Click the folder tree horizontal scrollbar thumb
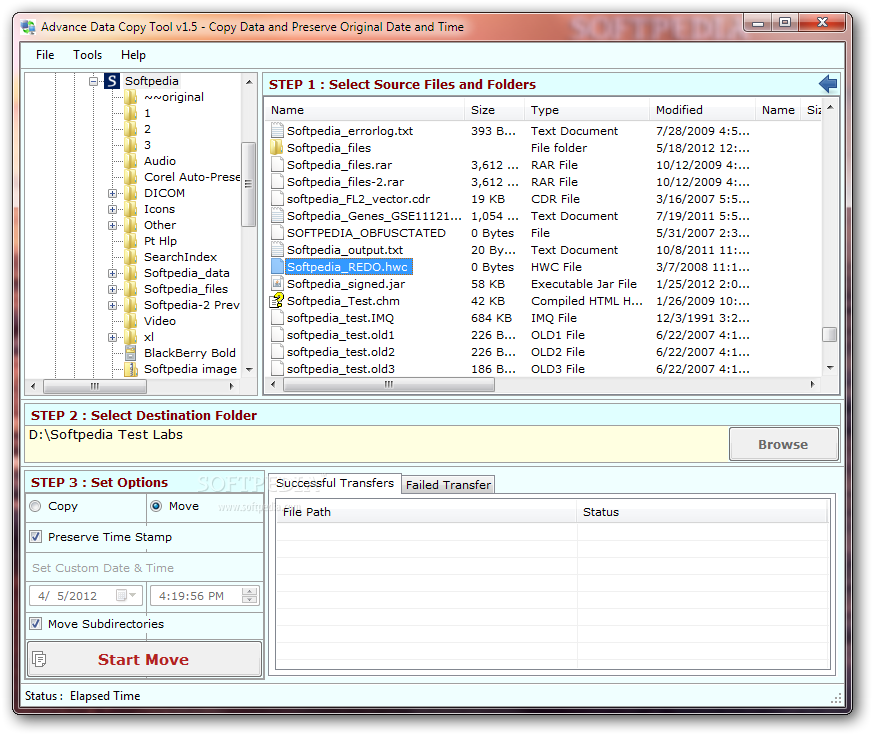The width and height of the screenshot is (873, 735). coord(95,386)
